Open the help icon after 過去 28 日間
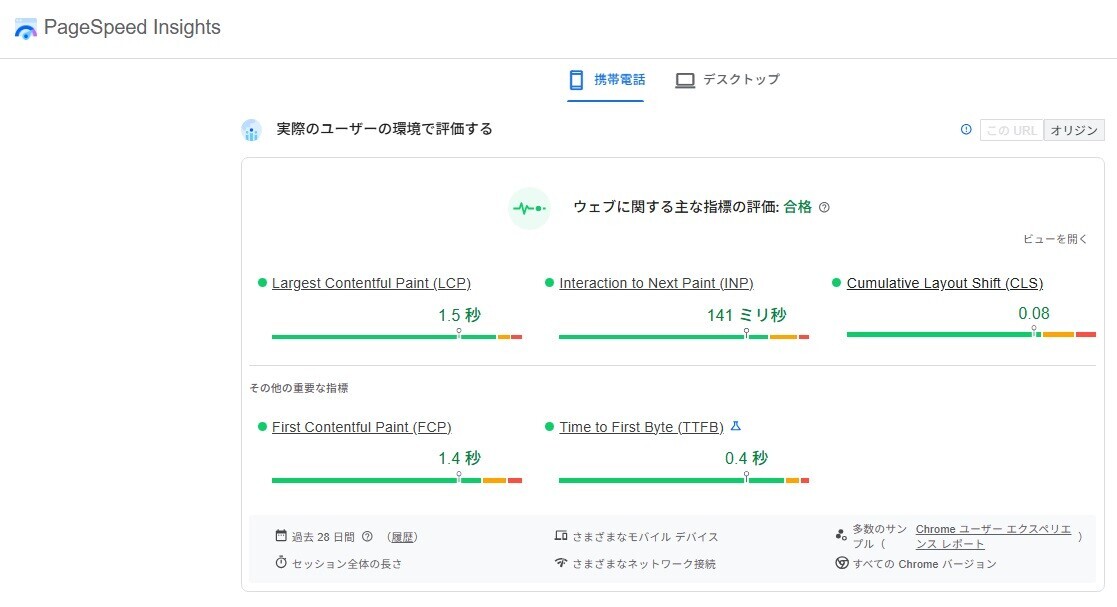Image resolution: width=1117 pixels, height=607 pixels. point(368,536)
